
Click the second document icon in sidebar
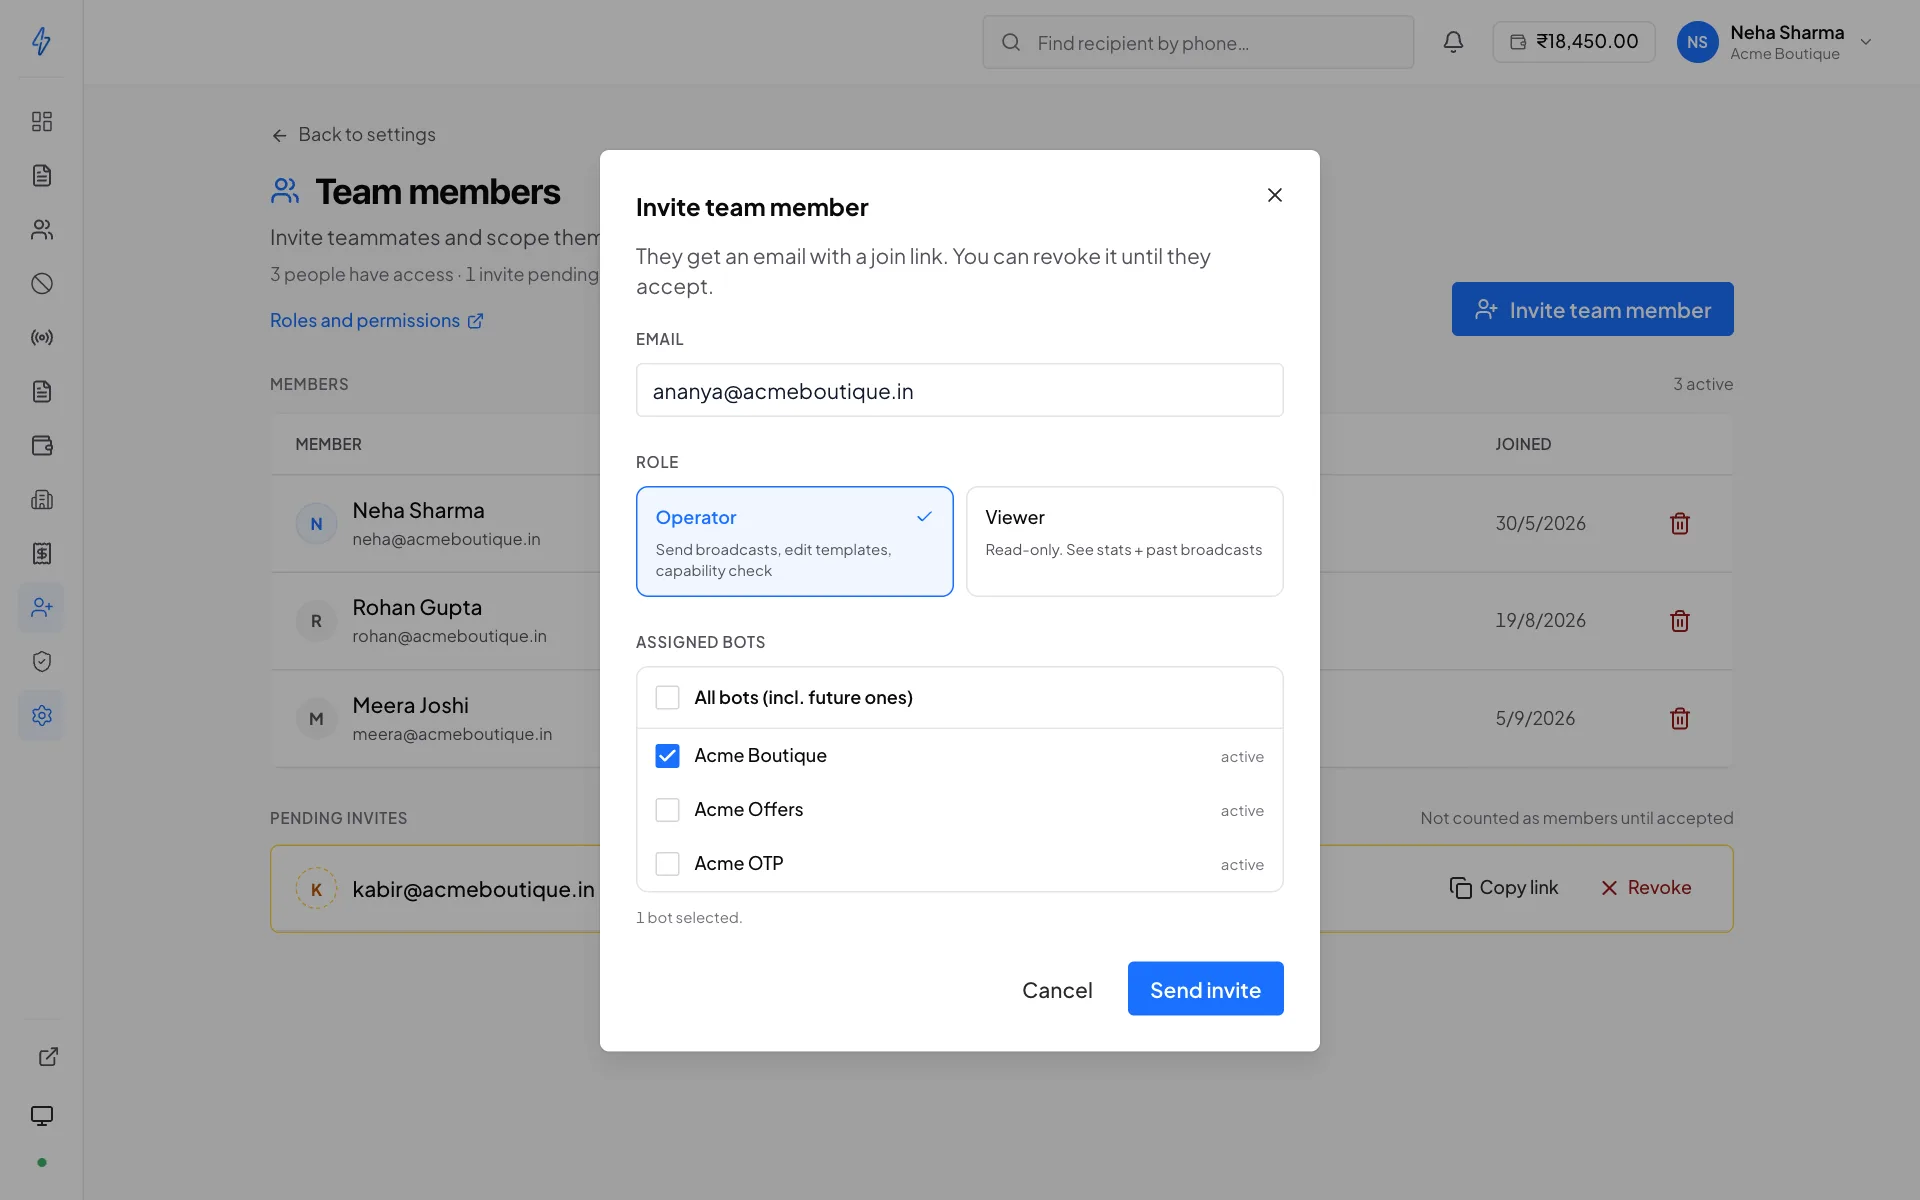point(41,392)
